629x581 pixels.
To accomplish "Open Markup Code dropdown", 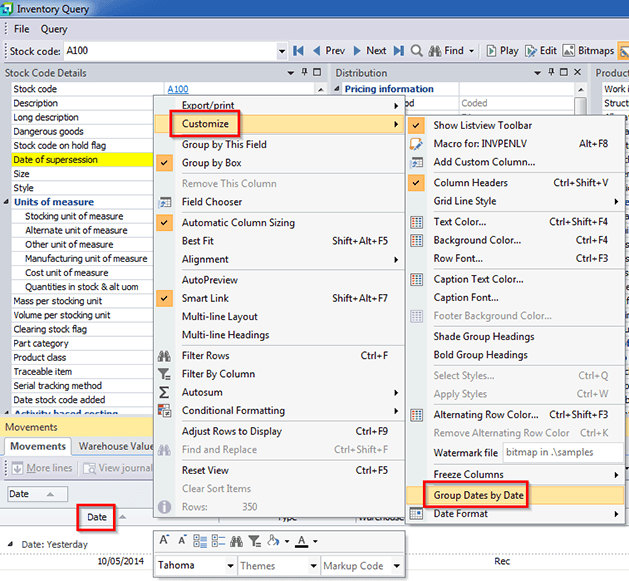I will (397, 566).
